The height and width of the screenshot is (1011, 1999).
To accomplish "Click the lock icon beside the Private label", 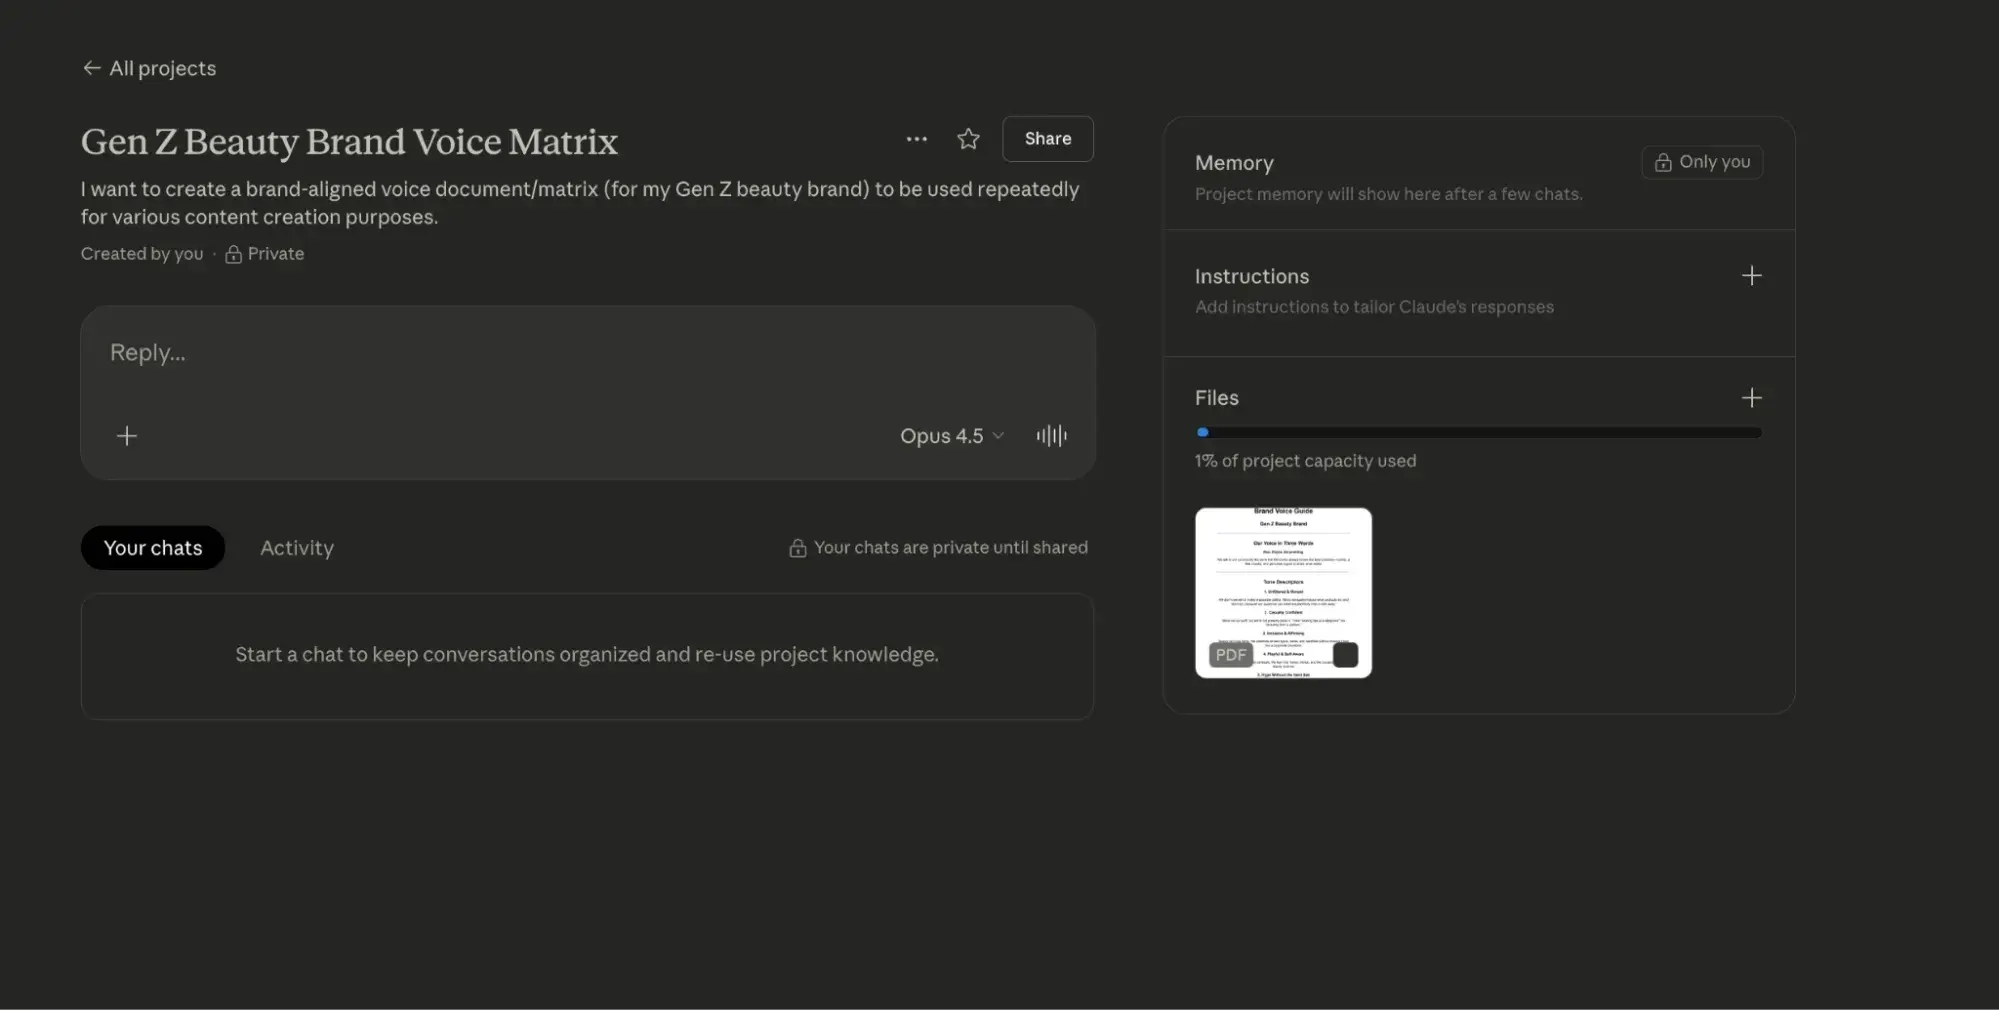I will 231,253.
